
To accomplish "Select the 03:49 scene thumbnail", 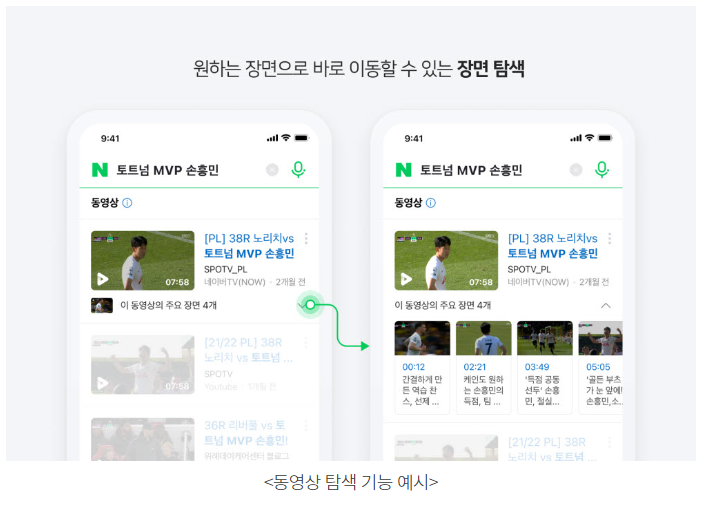I will coord(545,338).
